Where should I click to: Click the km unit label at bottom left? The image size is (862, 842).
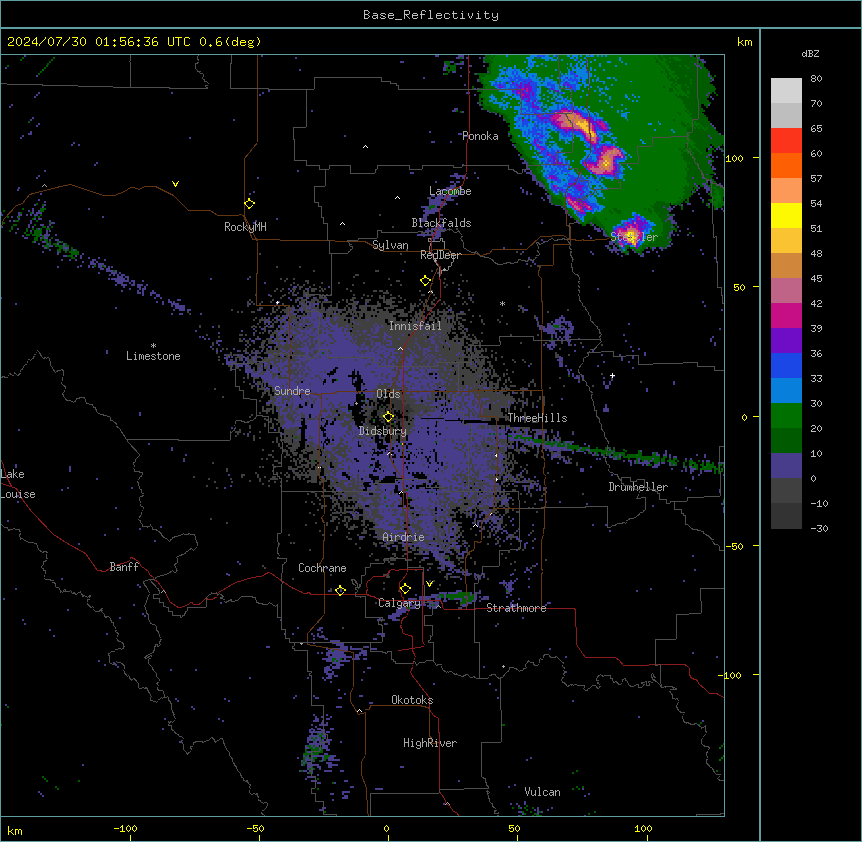15,830
